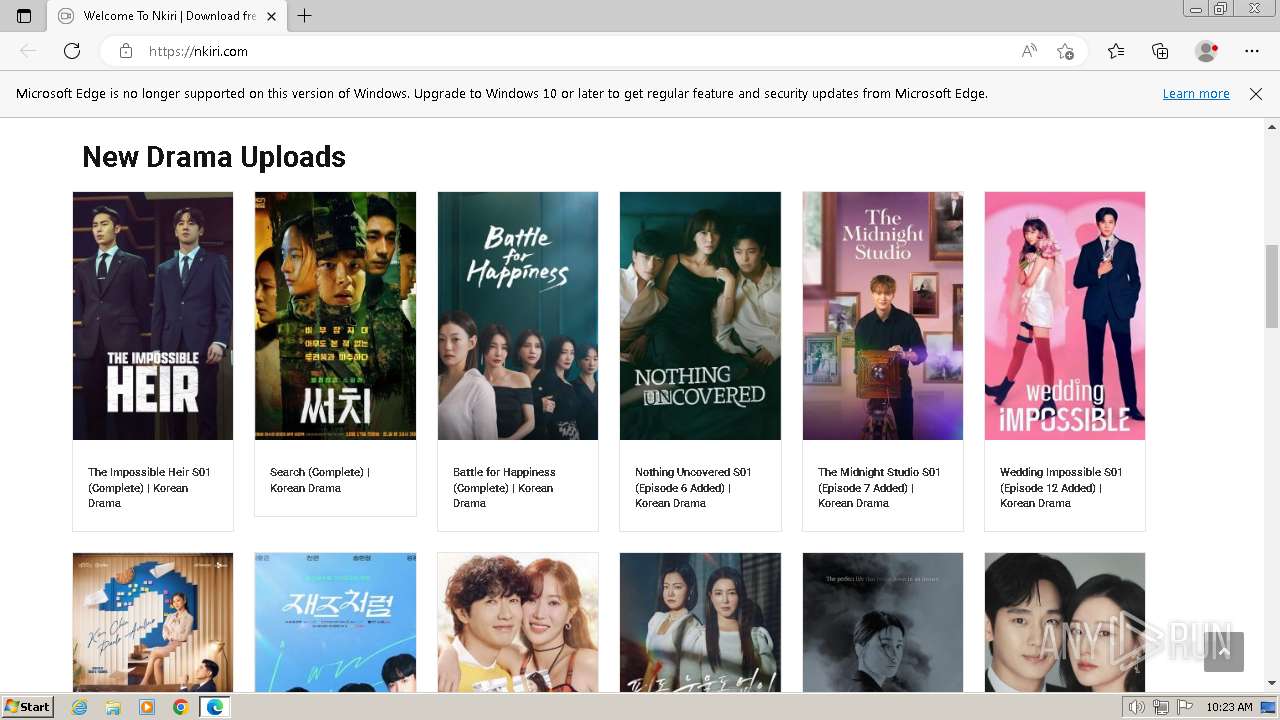Open Wedding Impossible poster
1280x720 pixels.
point(1065,316)
